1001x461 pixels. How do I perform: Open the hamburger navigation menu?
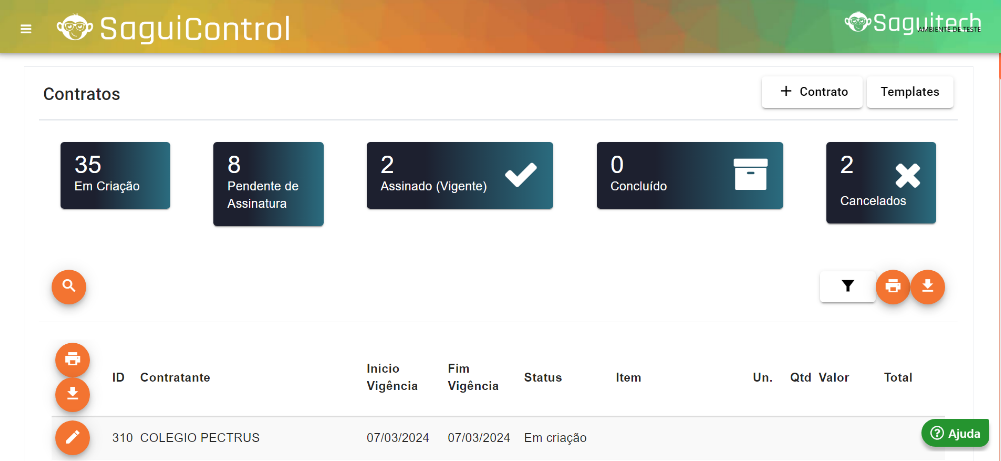[x=26, y=28]
